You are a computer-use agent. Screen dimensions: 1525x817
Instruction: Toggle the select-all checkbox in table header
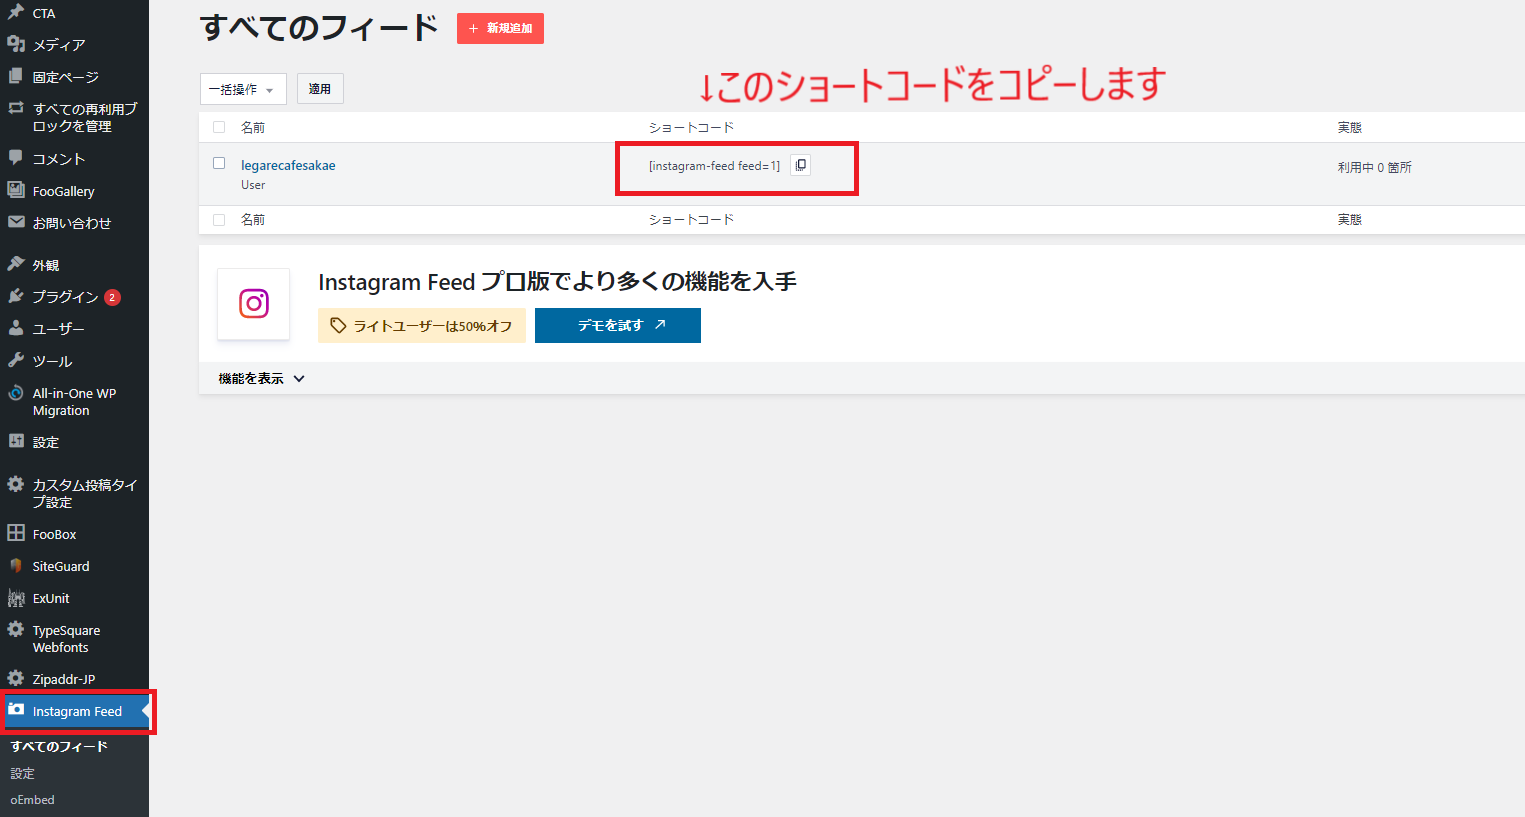point(219,127)
